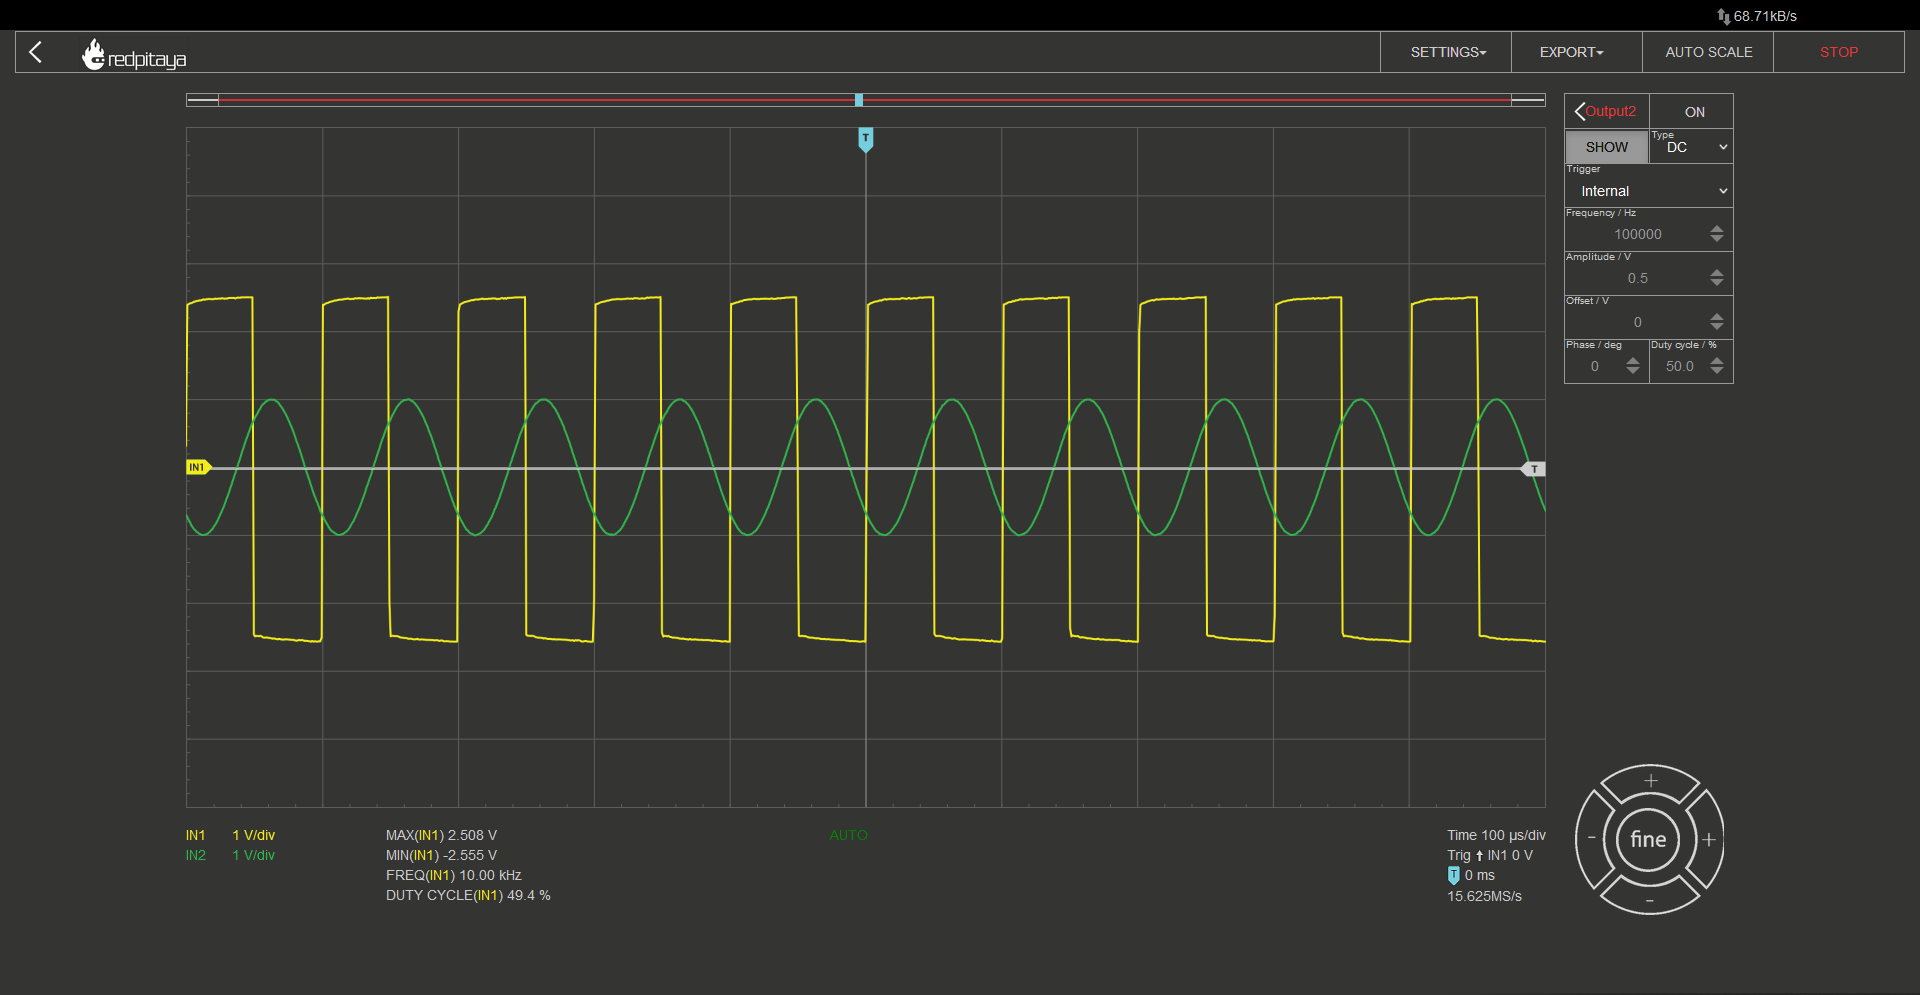This screenshot has height=995, width=1920.
Task: Click the Amplitude field showing 0.5
Action: tap(1637, 278)
